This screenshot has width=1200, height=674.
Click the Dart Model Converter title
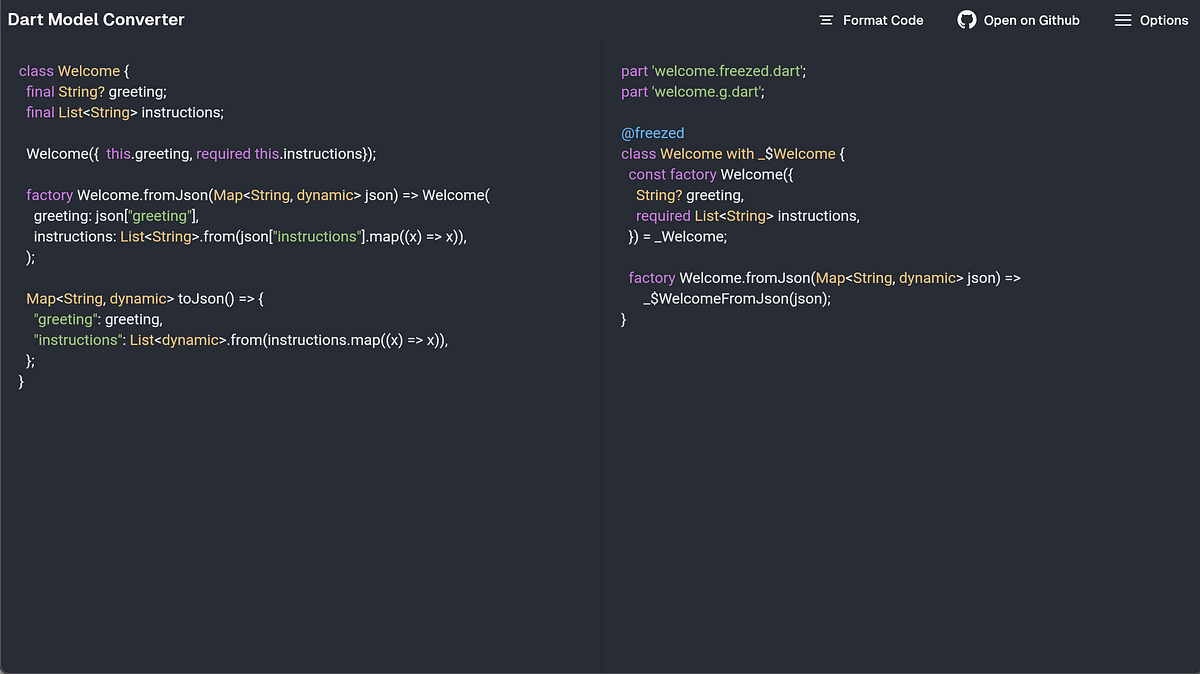point(96,19)
